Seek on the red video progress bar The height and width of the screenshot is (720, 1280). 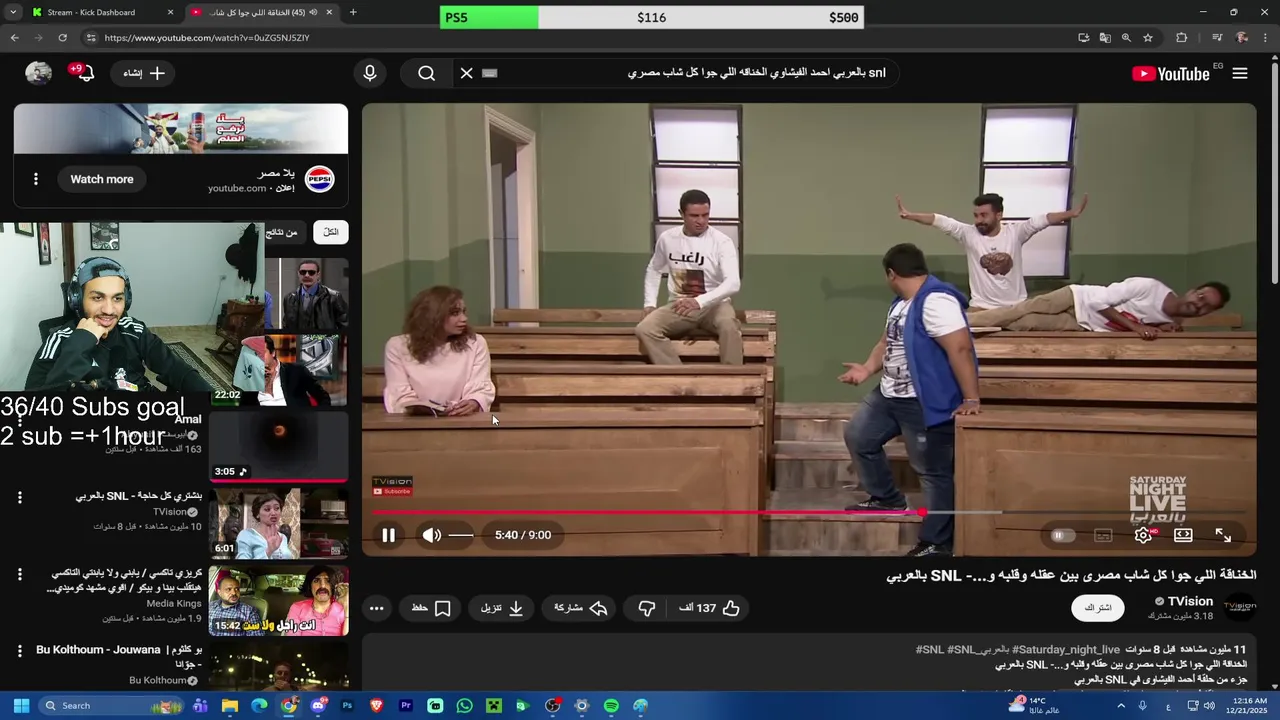pos(808,512)
